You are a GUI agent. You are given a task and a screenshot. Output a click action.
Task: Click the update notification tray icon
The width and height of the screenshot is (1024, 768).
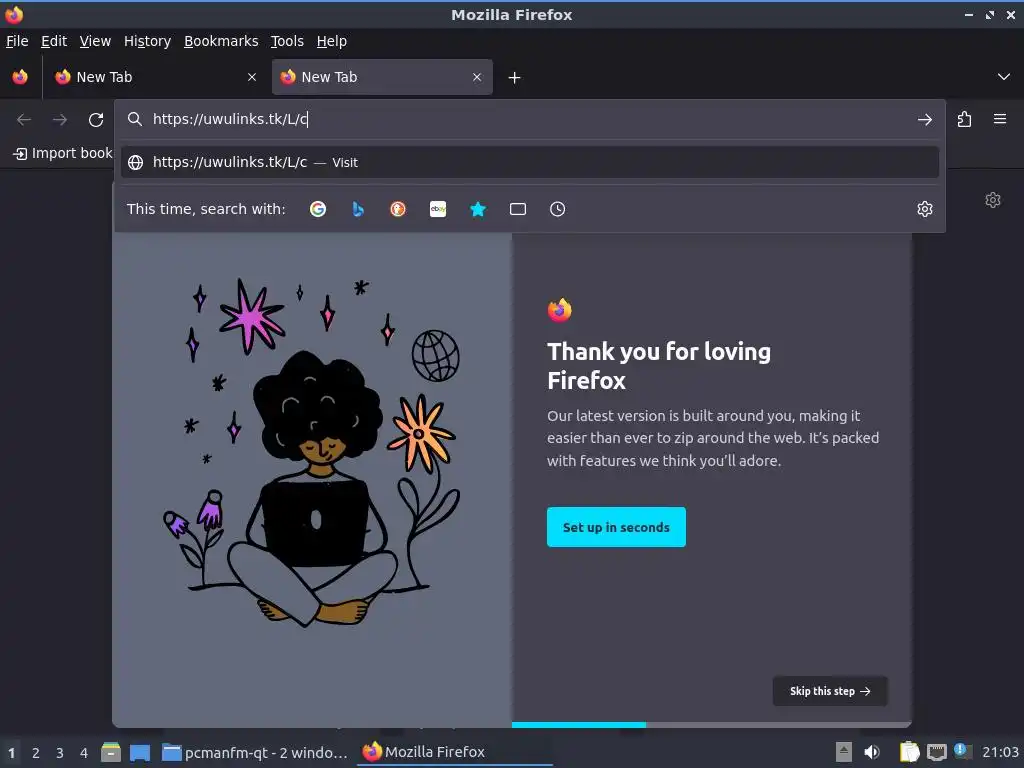(x=963, y=751)
